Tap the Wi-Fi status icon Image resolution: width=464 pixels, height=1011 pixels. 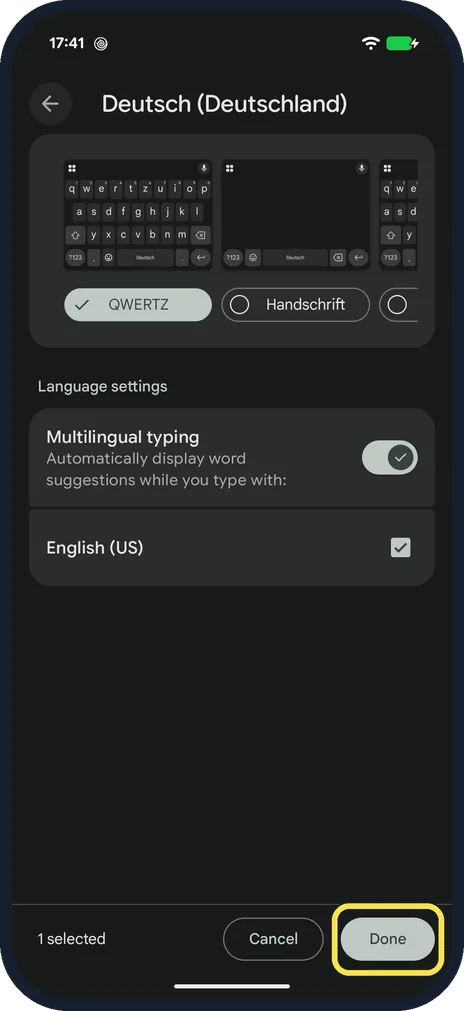[x=371, y=43]
